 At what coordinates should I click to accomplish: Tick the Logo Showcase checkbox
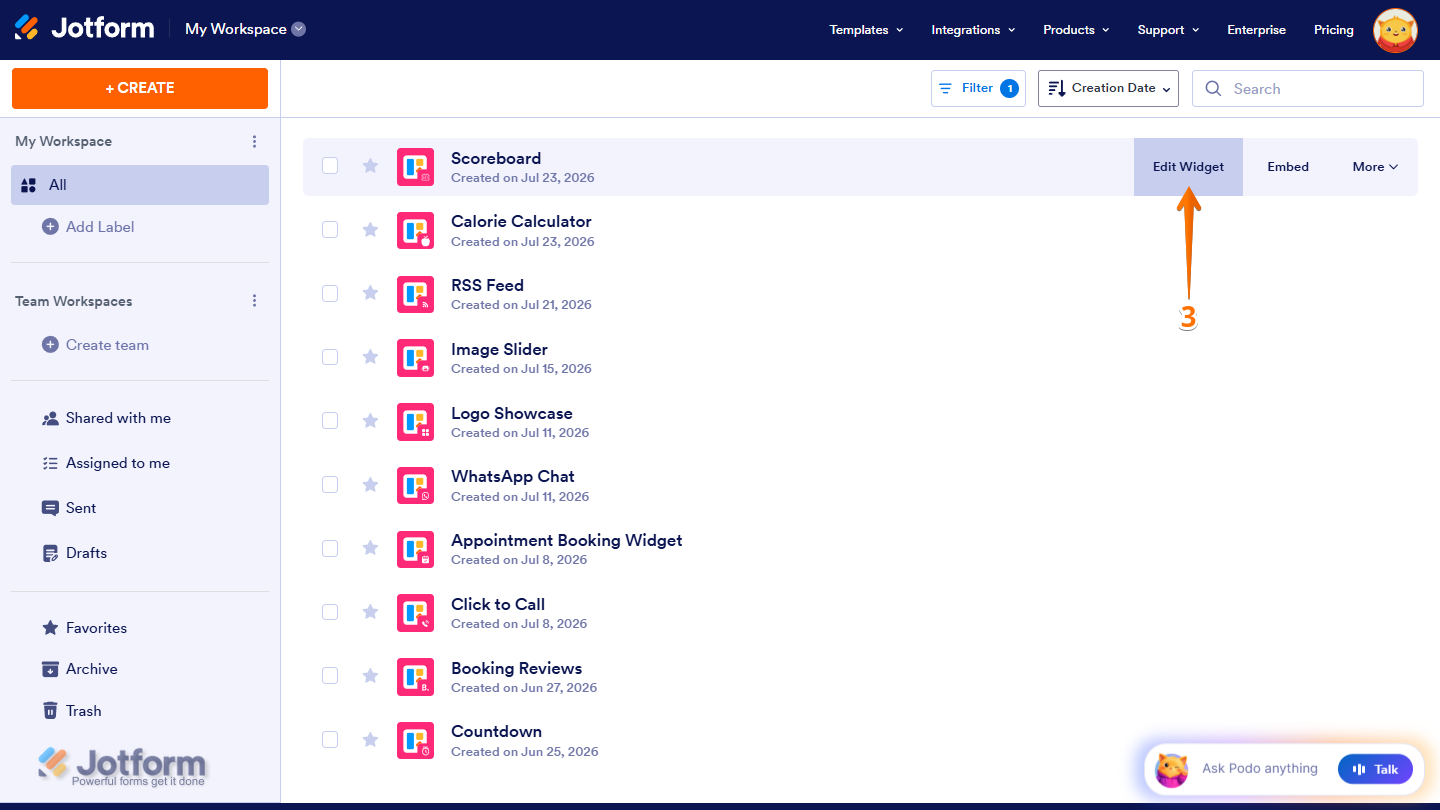[330, 421]
